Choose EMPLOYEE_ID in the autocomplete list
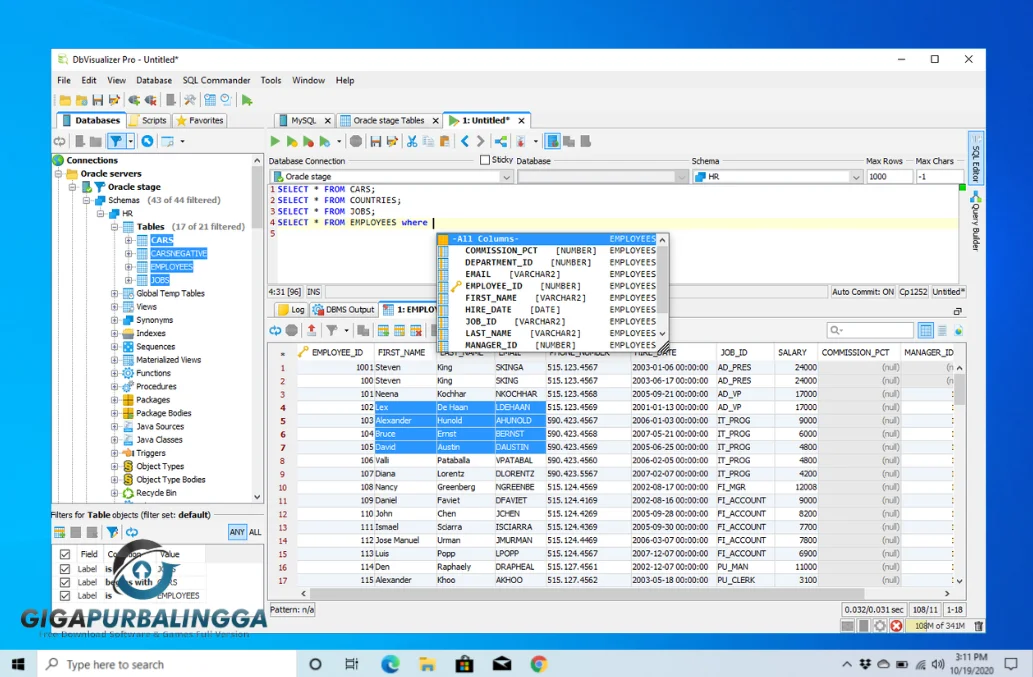 (548, 286)
